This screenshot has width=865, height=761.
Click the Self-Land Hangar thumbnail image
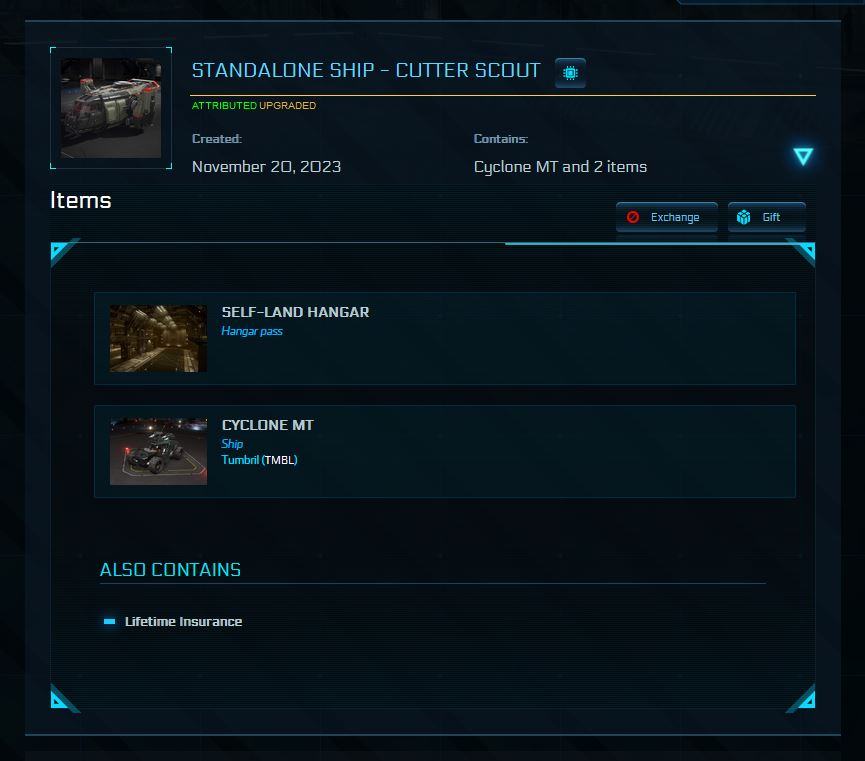pos(158,338)
